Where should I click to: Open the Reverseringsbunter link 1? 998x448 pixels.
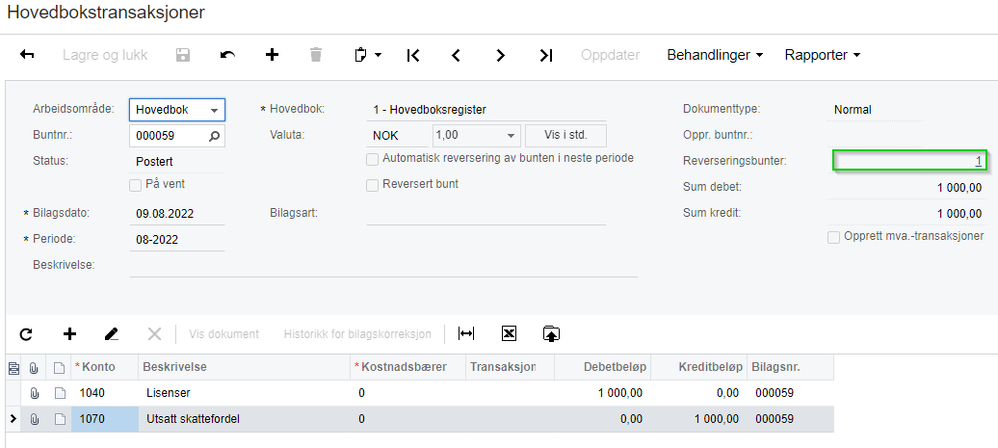(978, 162)
